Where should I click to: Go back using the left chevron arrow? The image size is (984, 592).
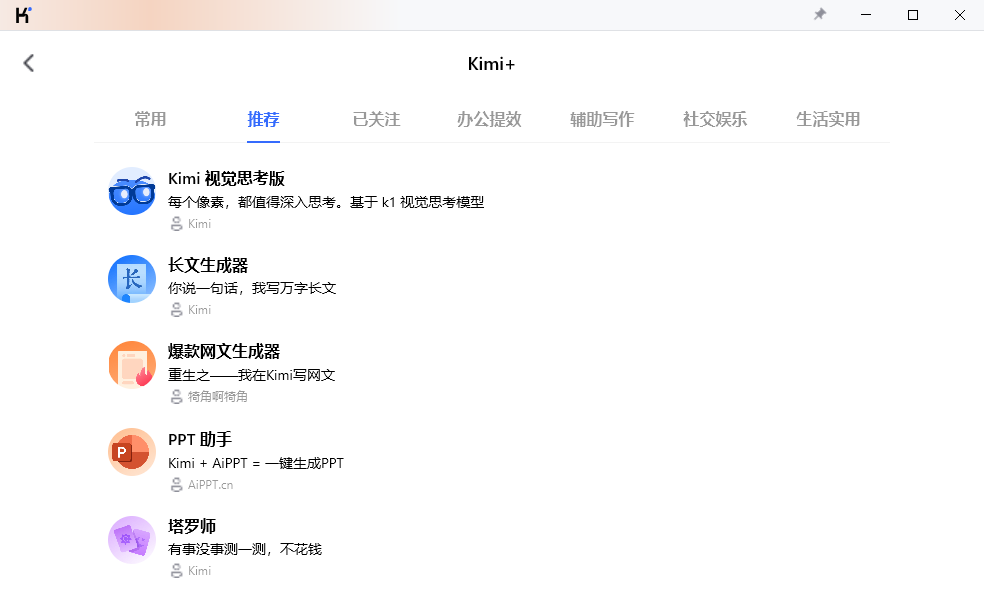[x=28, y=63]
